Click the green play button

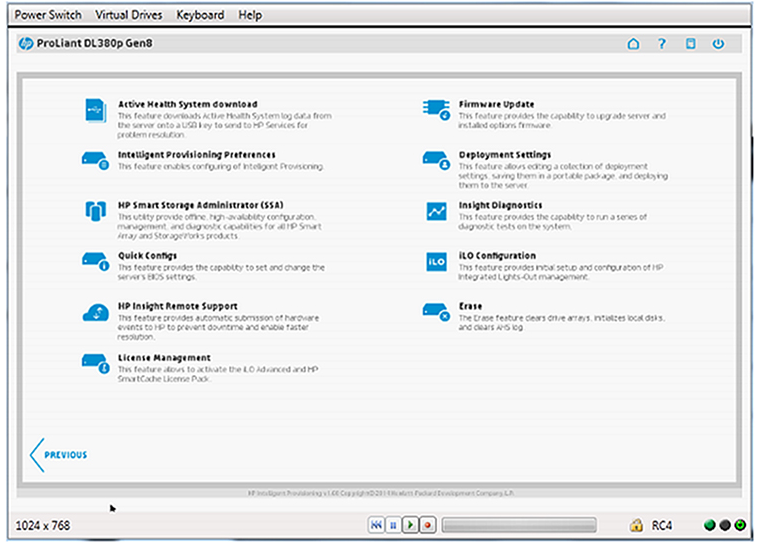pyautogui.click(x=410, y=525)
